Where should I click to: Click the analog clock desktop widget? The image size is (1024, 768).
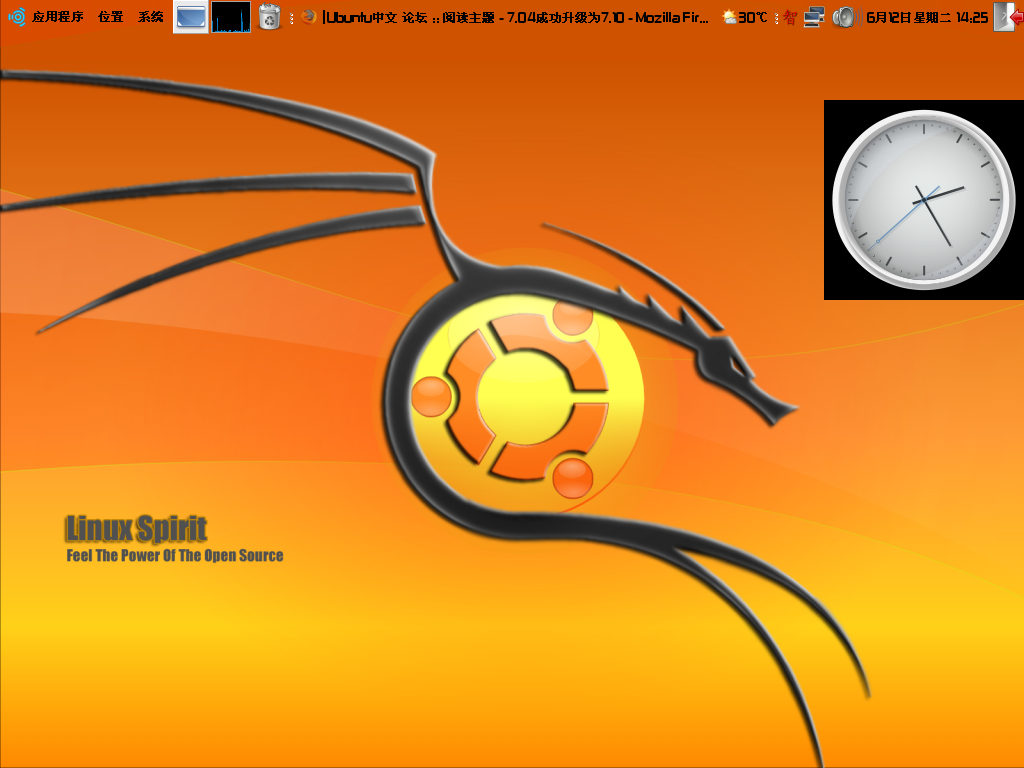[x=923, y=200]
